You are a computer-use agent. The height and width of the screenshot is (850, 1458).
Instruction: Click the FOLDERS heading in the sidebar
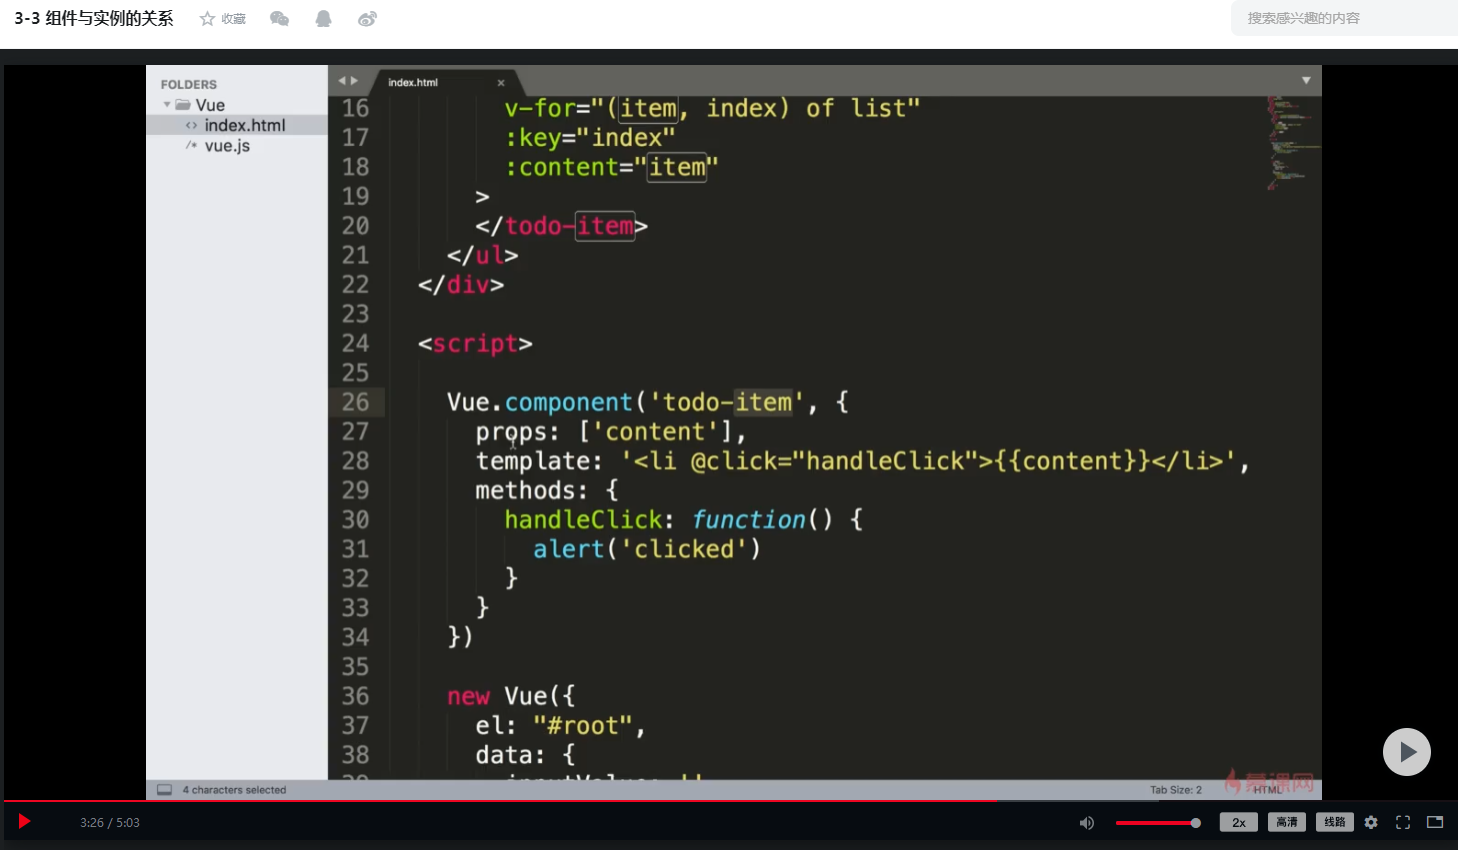(x=189, y=85)
